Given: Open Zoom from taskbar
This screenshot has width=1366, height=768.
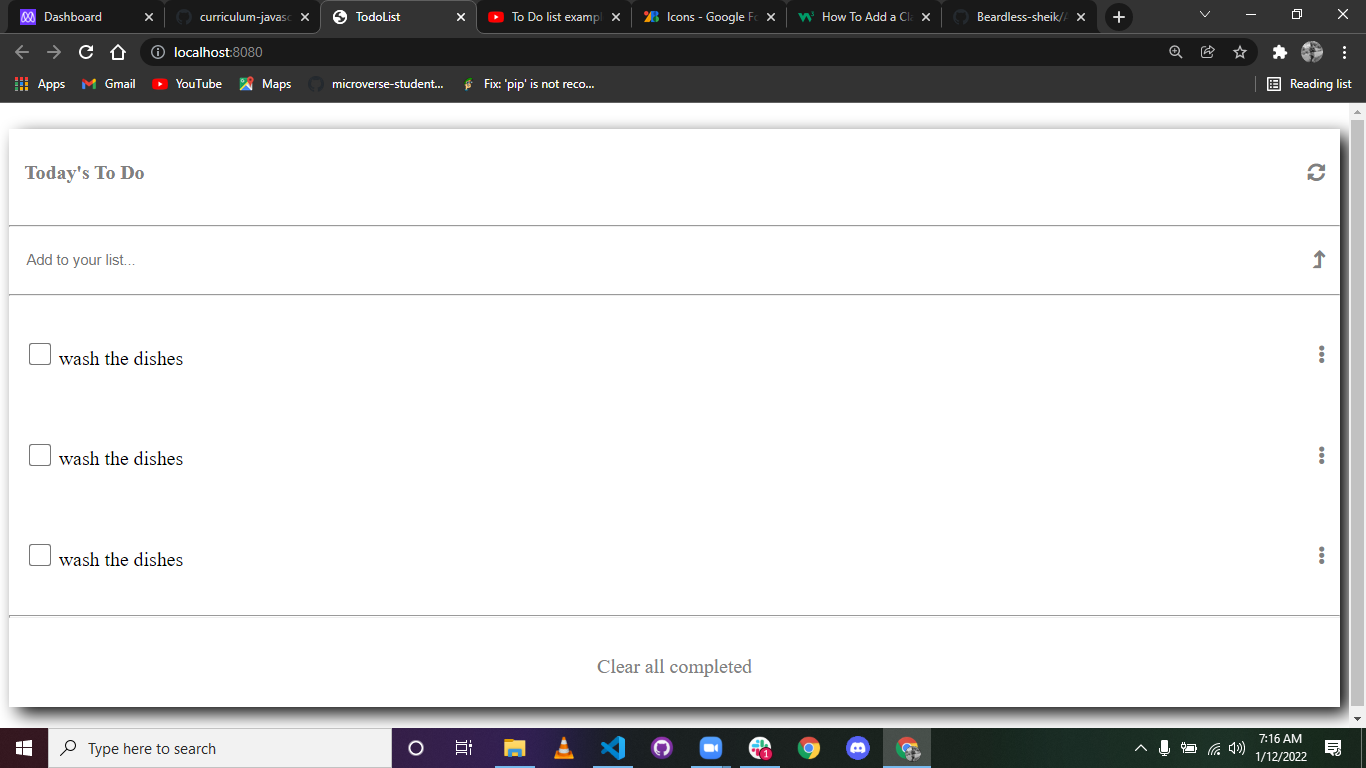Looking at the screenshot, I should pos(710,748).
